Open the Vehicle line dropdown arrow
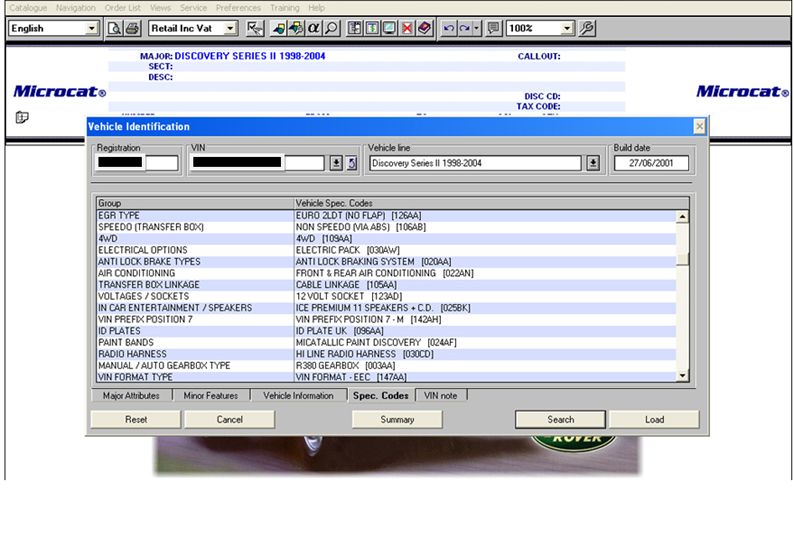Screen dimensions: 794x537 (x=593, y=163)
